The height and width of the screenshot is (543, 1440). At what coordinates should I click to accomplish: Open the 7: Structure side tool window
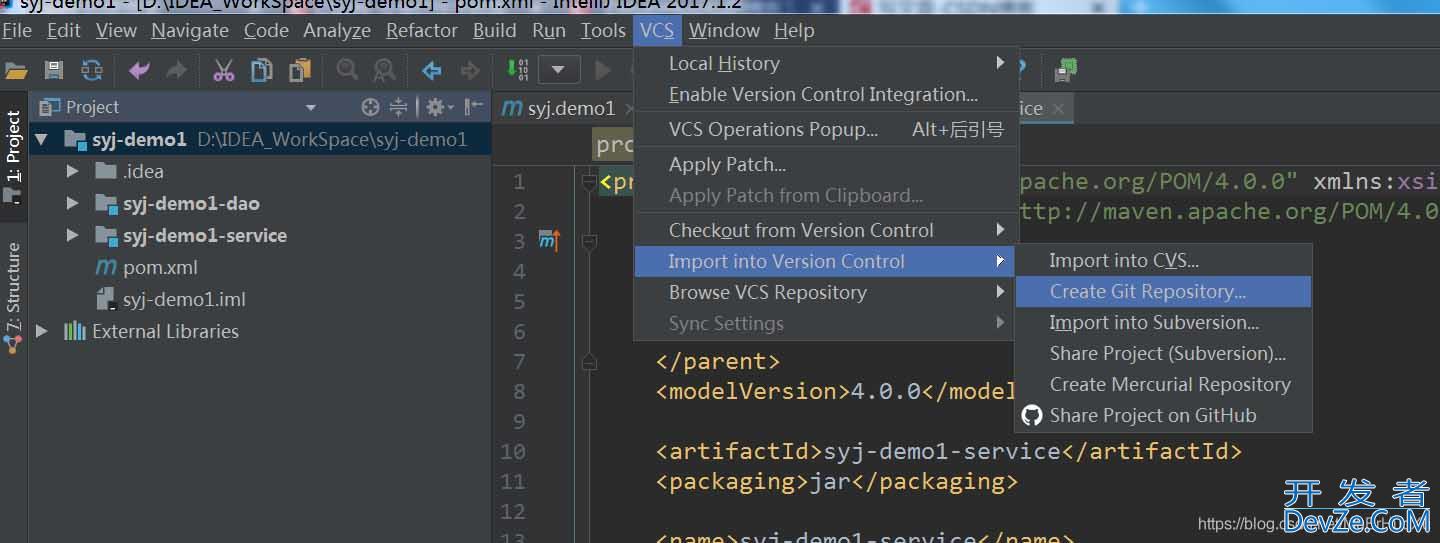pos(14,297)
